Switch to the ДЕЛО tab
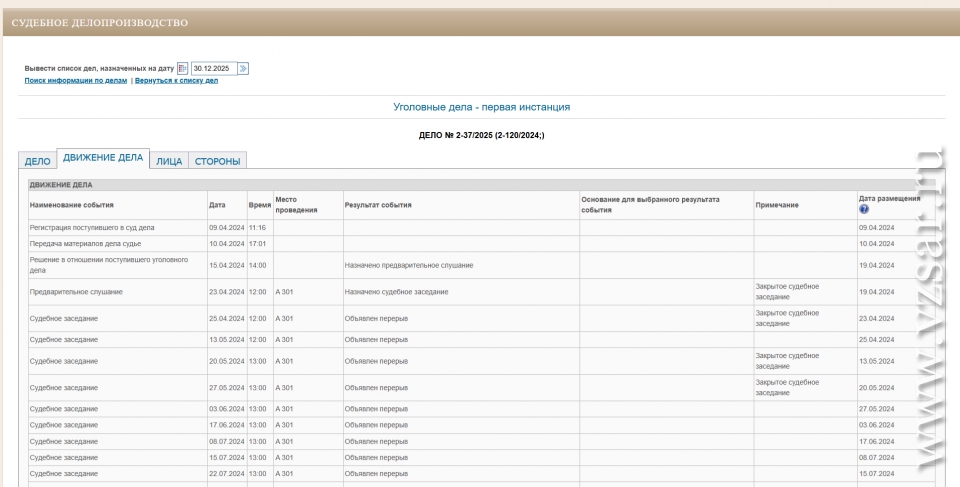960x487 pixels. pyautogui.click(x=37, y=161)
